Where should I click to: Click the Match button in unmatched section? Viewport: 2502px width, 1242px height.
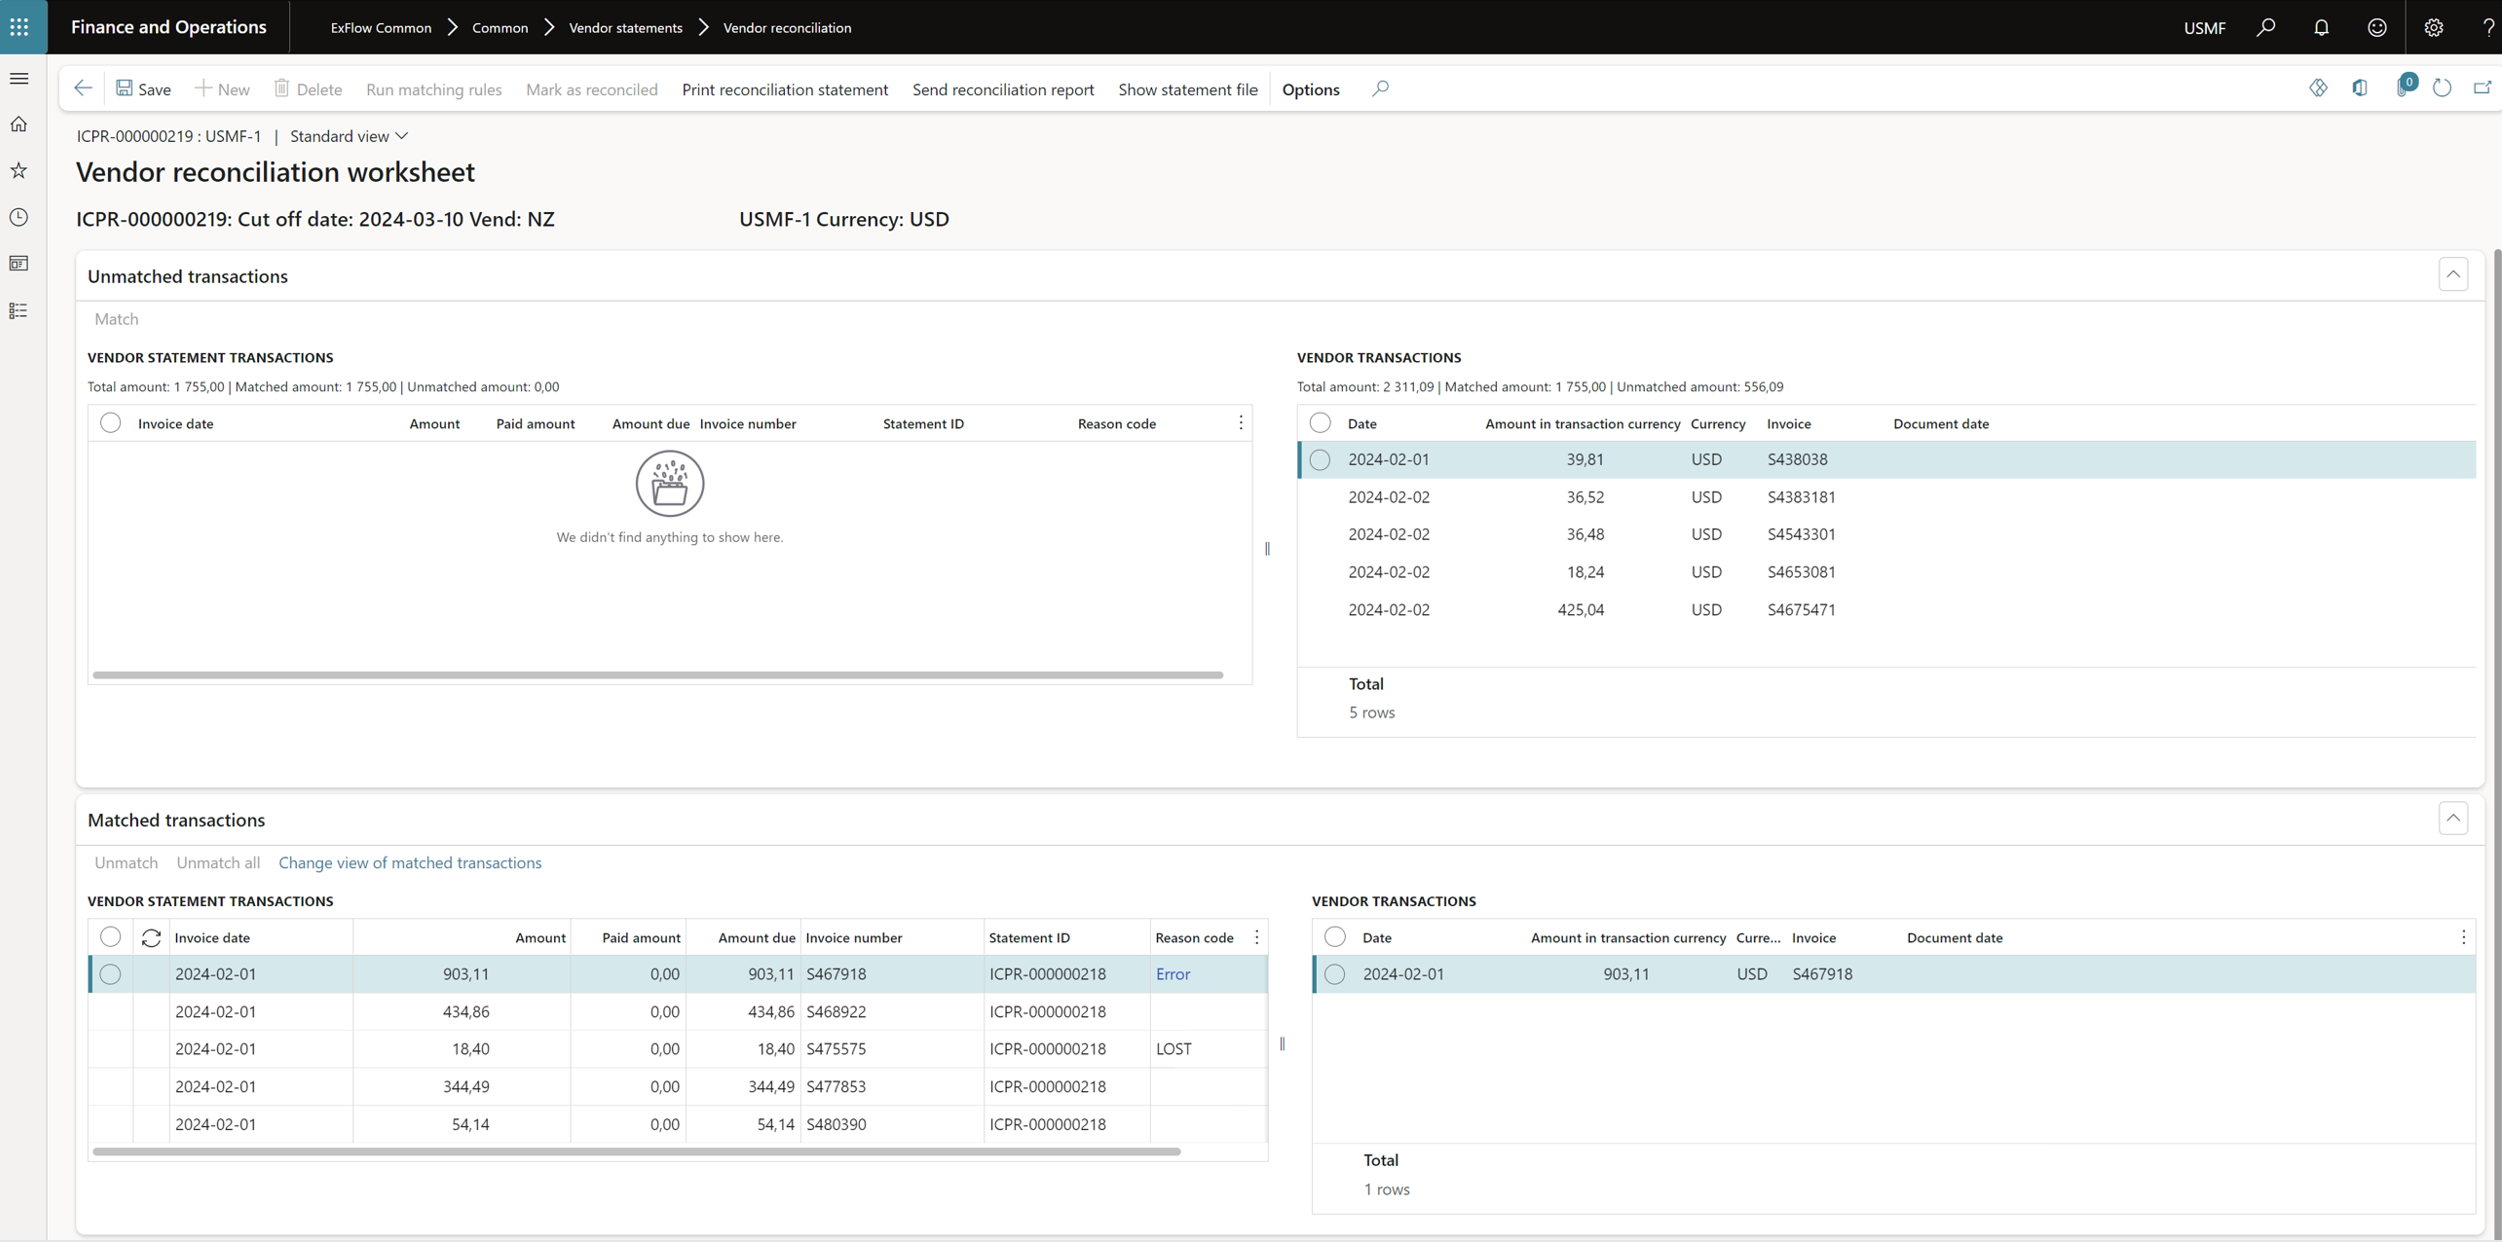116,318
